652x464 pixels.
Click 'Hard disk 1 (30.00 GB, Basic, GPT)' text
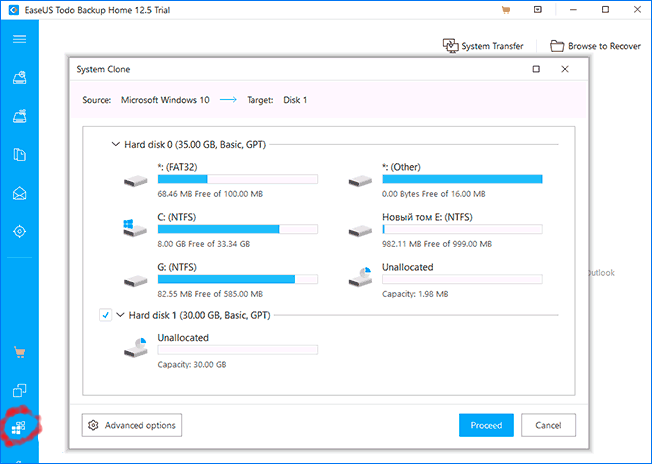[200, 315]
